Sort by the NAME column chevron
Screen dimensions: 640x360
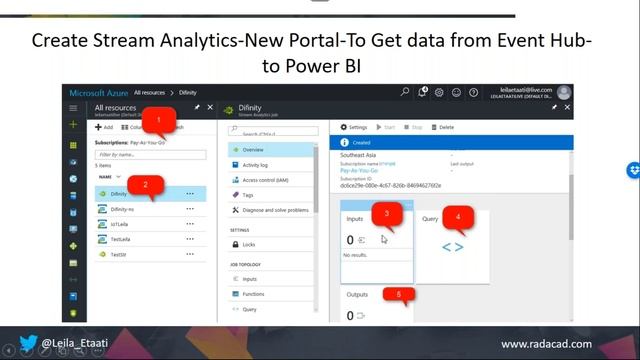tap(118, 177)
